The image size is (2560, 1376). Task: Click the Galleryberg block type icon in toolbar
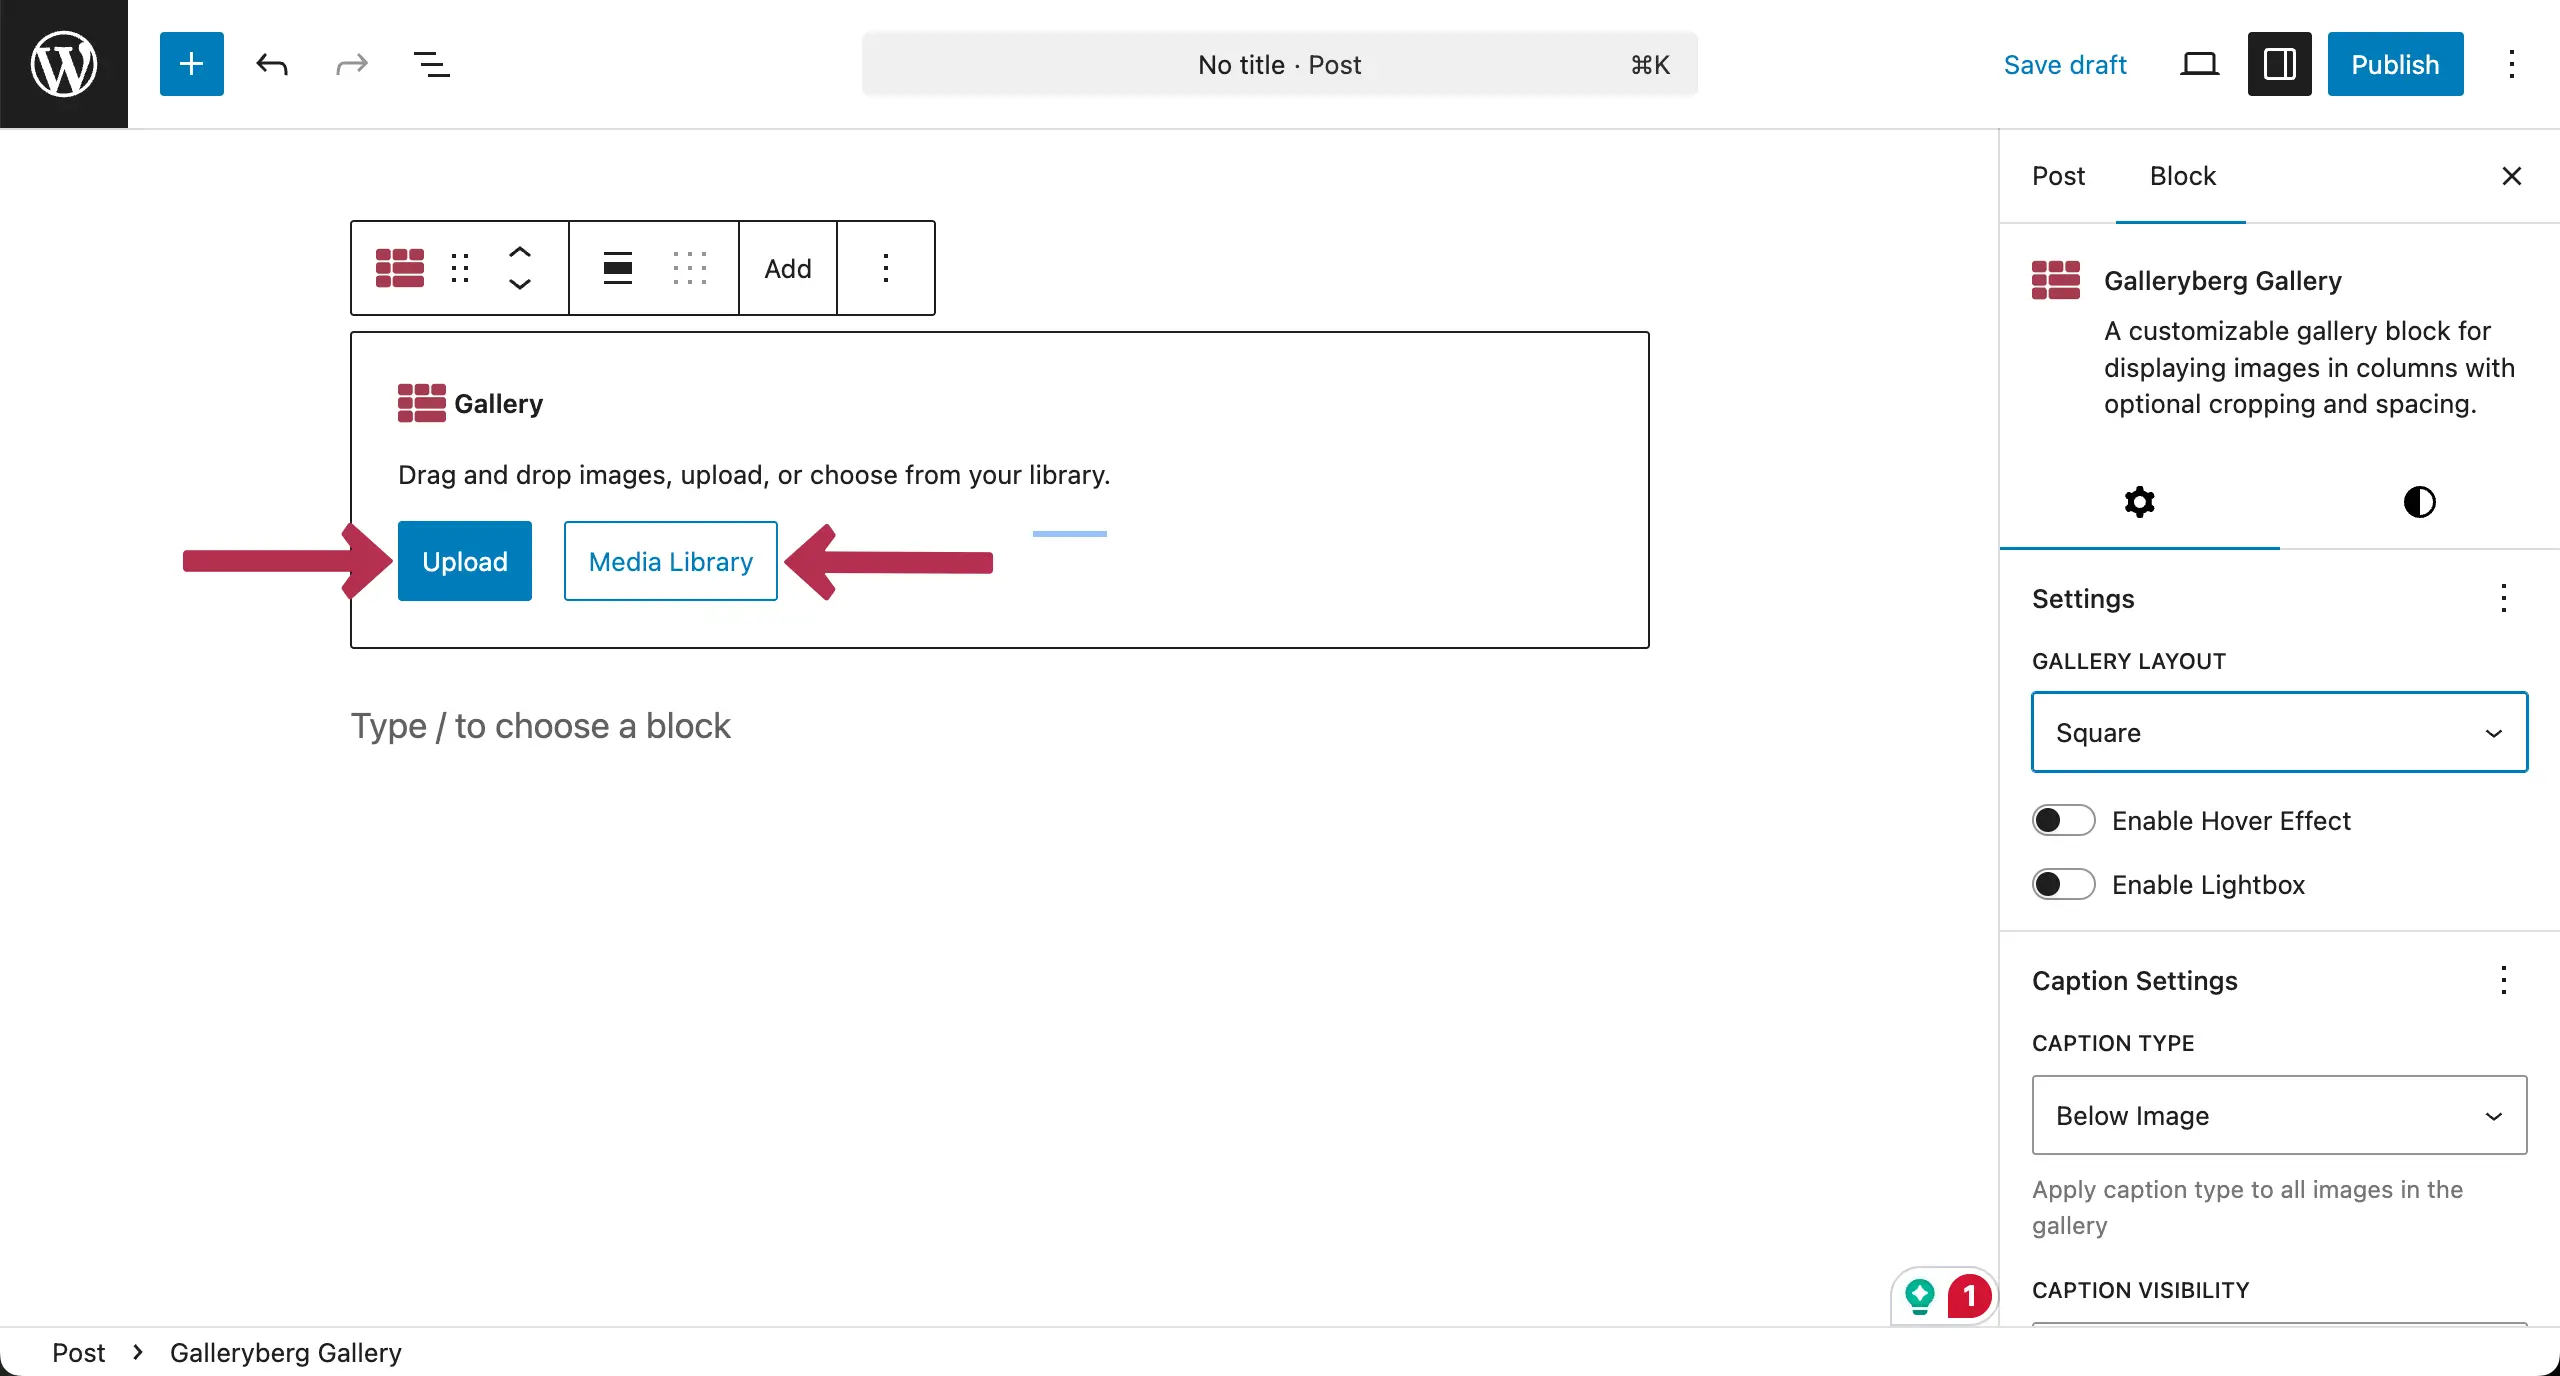click(x=400, y=268)
